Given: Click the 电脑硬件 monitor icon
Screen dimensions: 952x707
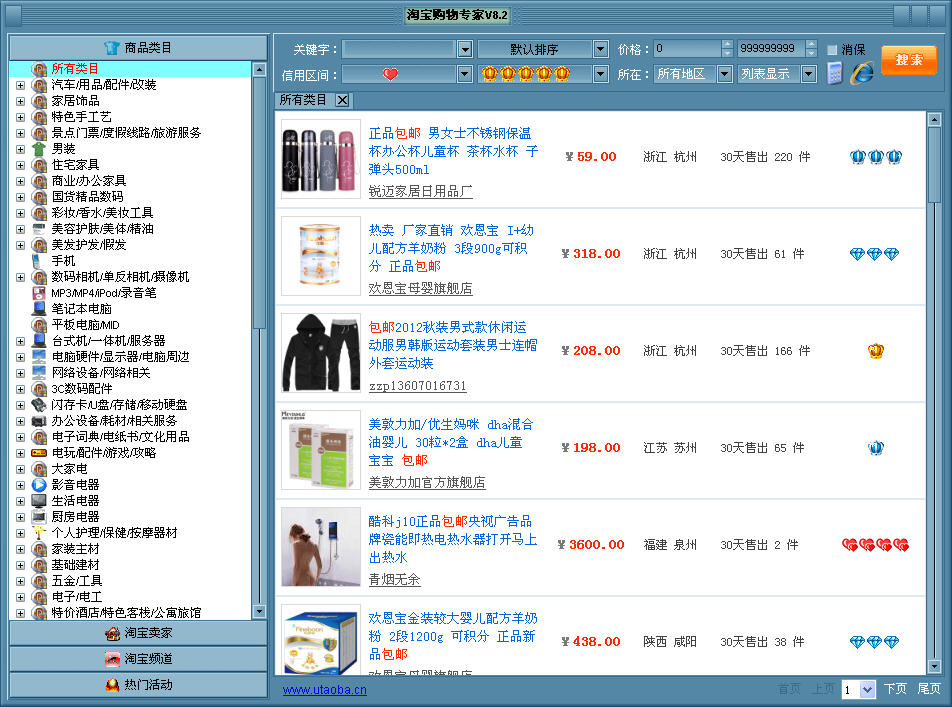Looking at the screenshot, I should (x=39, y=357).
